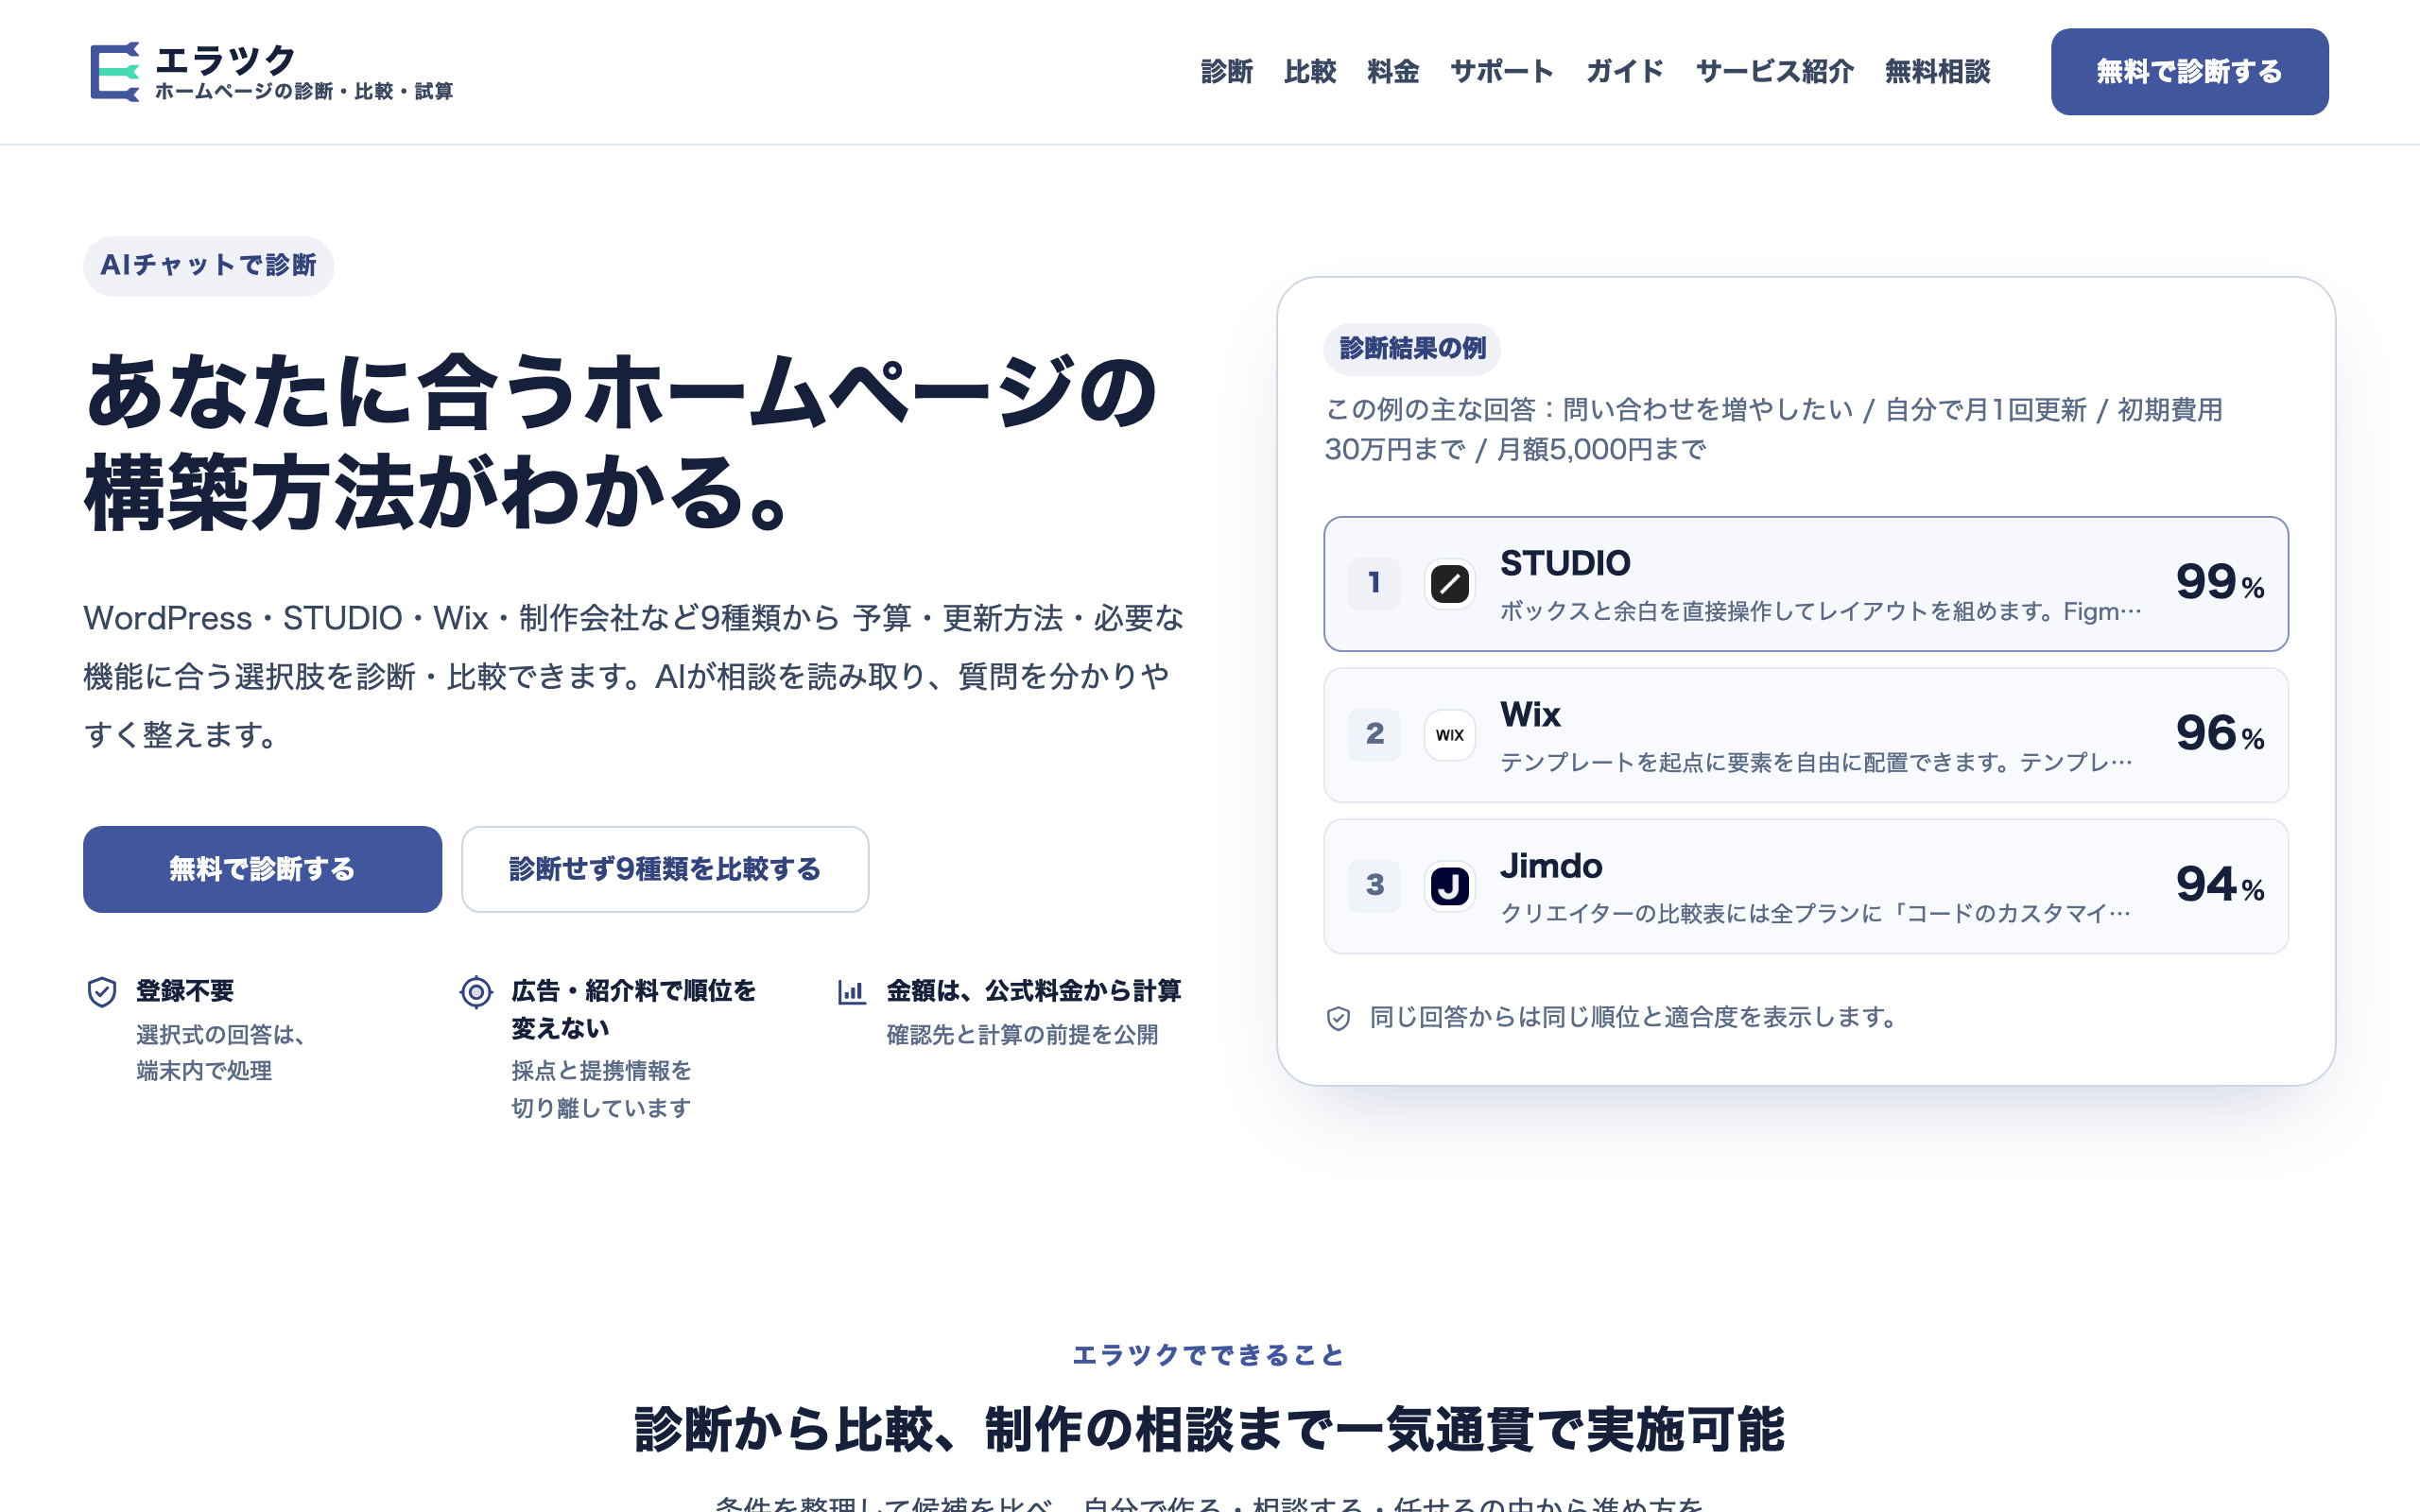
Task: Click the 94% match score
Action: 2220,884
